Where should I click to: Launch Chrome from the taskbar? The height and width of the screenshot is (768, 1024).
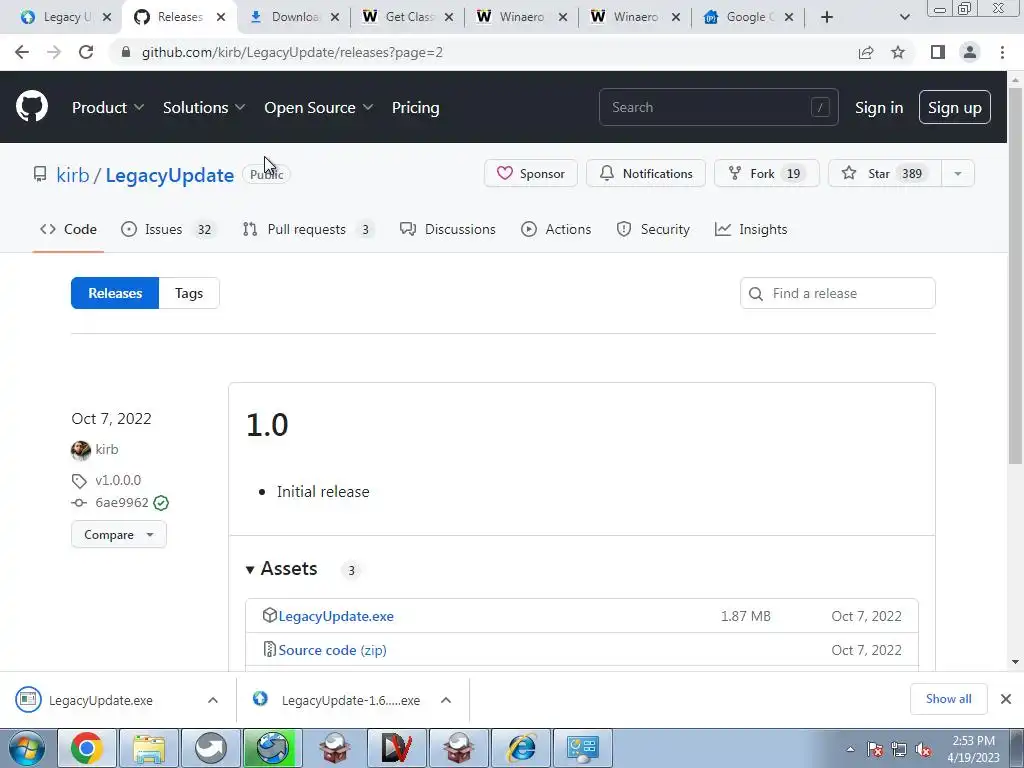87,748
